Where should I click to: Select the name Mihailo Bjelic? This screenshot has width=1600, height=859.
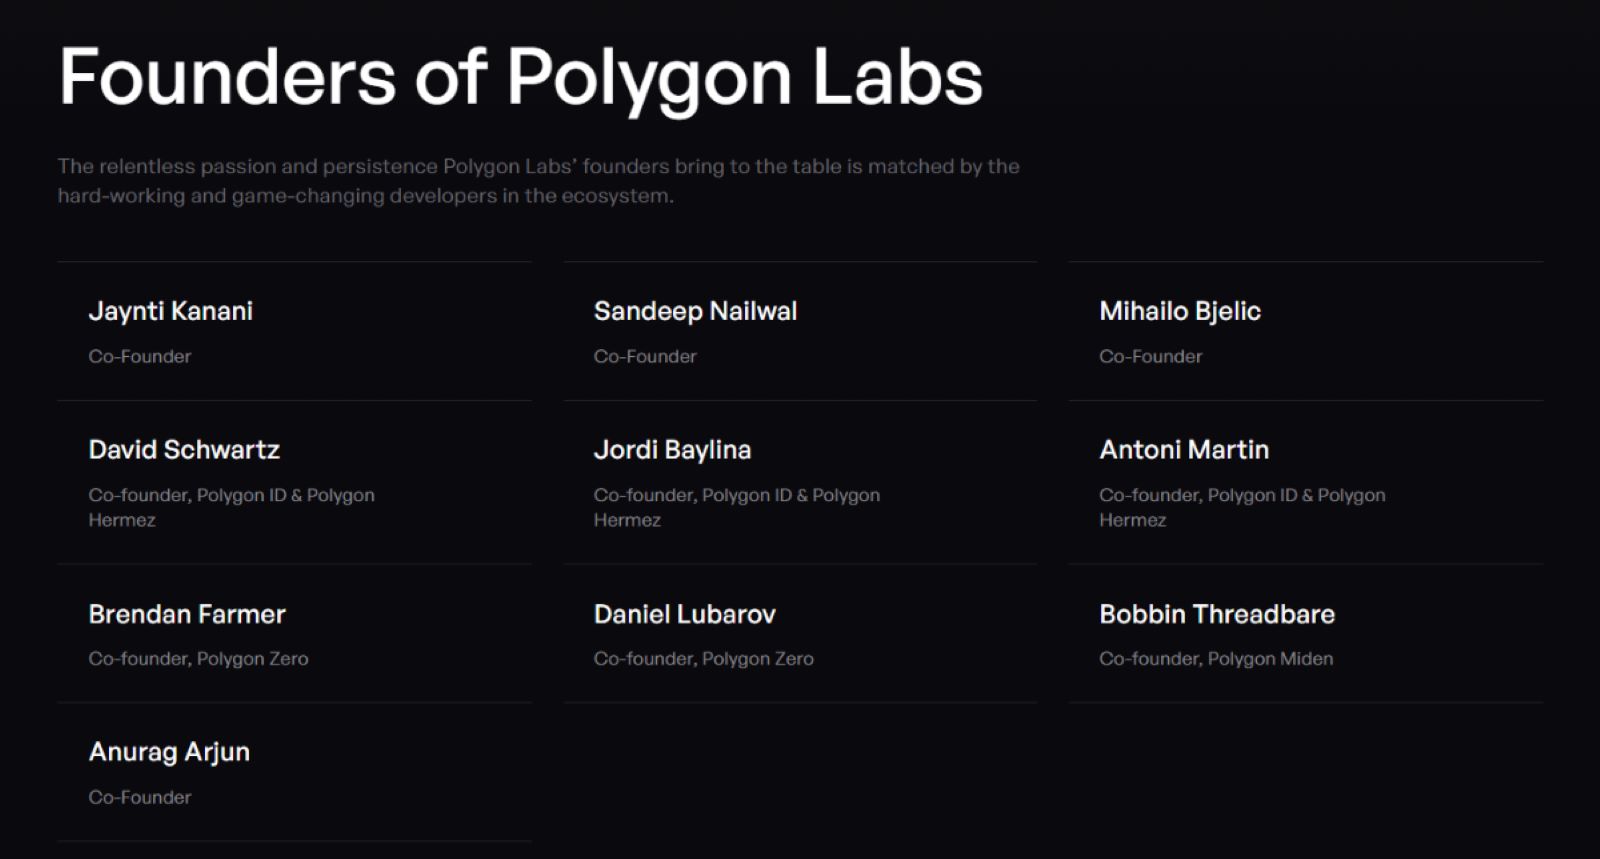1180,312
